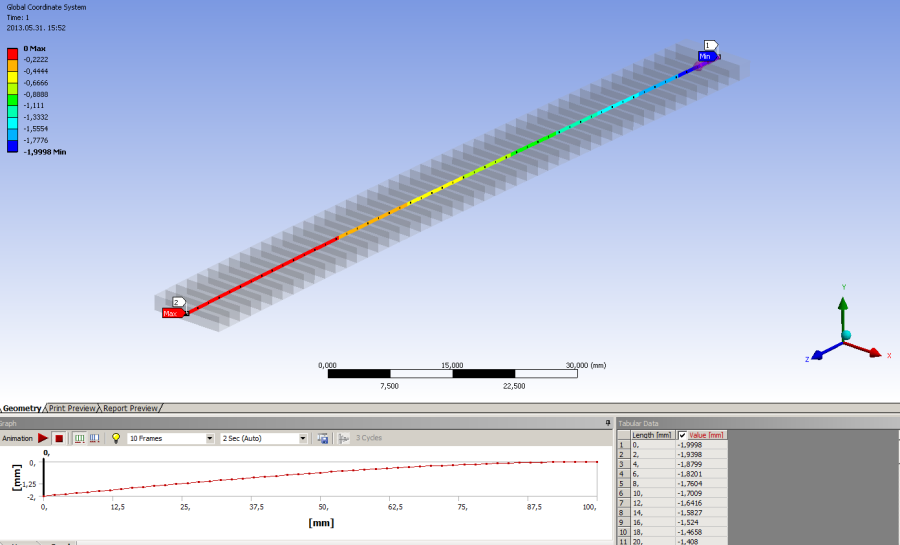Viewport: 900px width, 545px height.
Task: Click the 30,000 (mm) scale ruler label
Action: [585, 365]
